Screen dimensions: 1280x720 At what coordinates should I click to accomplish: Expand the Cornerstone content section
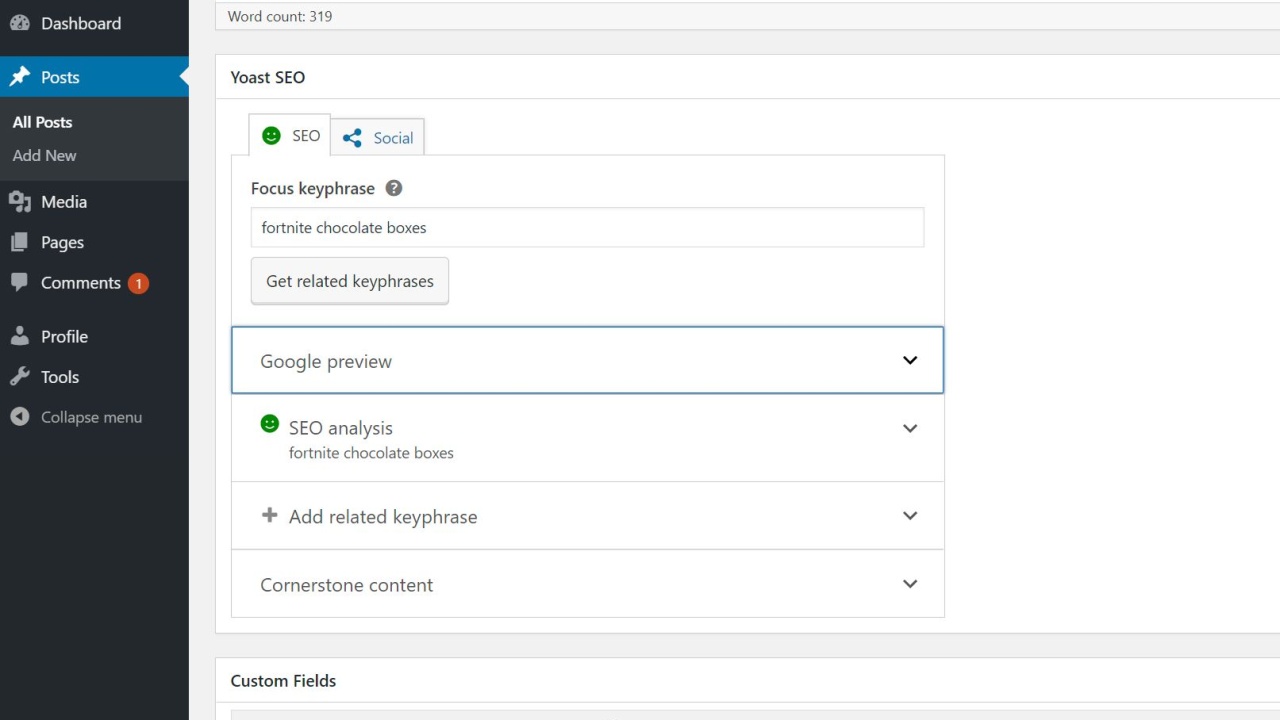909,584
